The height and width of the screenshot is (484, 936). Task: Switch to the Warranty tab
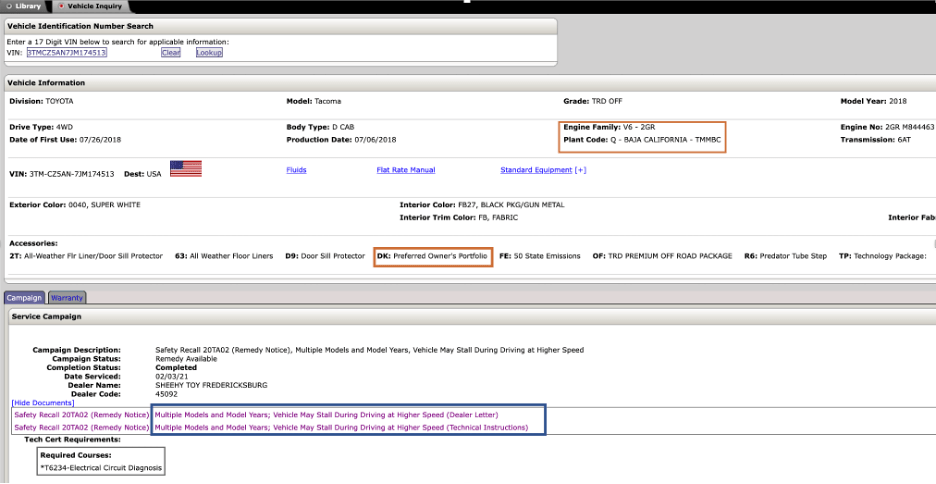pos(67,298)
